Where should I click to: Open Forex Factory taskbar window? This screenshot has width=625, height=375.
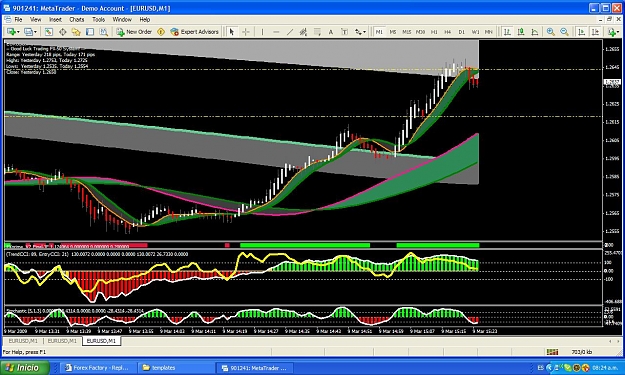pyautogui.click(x=97, y=368)
